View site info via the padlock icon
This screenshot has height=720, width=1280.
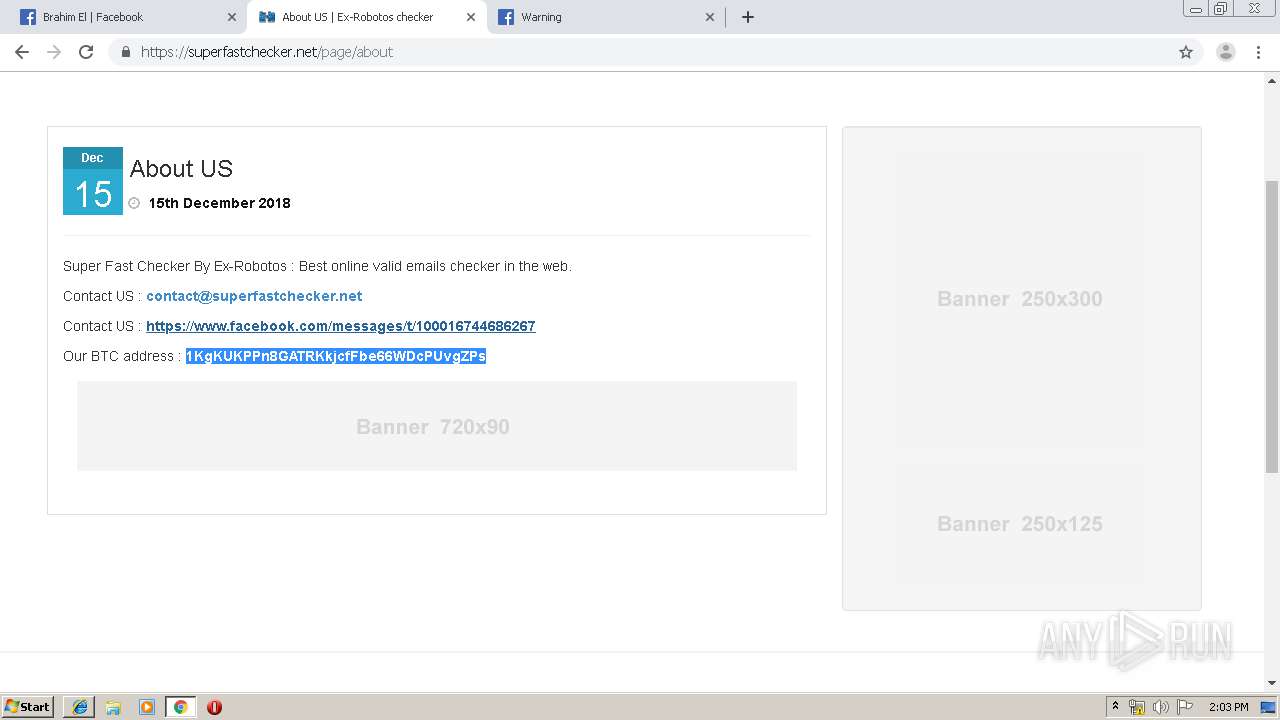pyautogui.click(x=125, y=52)
